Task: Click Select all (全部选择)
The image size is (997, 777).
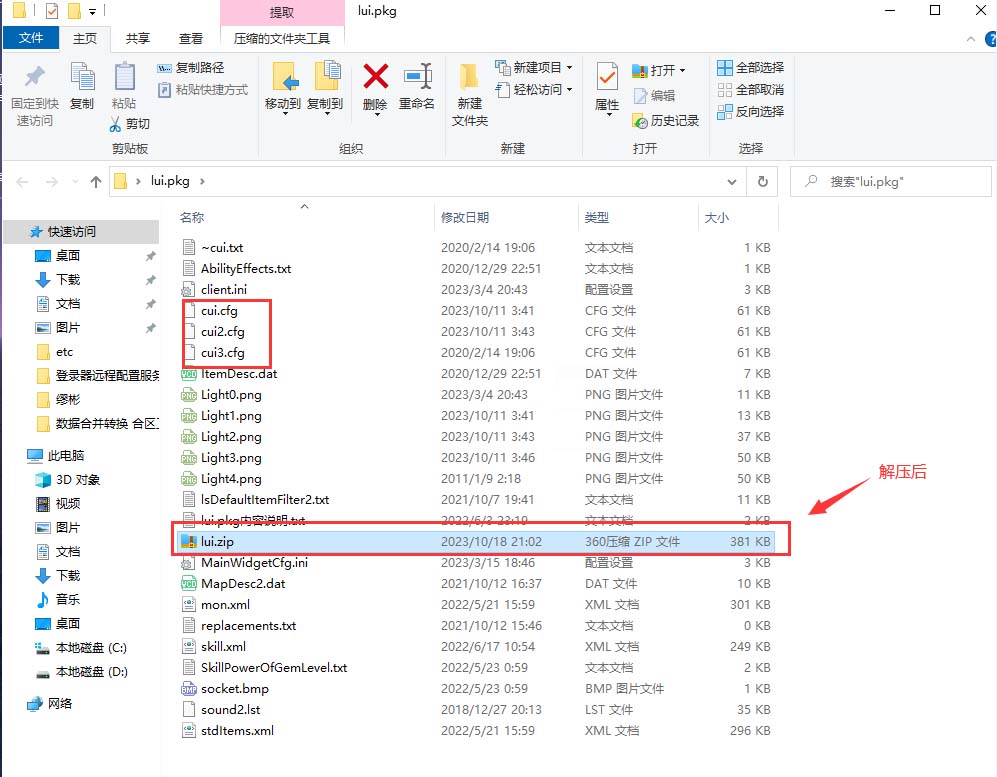Action: tap(751, 67)
